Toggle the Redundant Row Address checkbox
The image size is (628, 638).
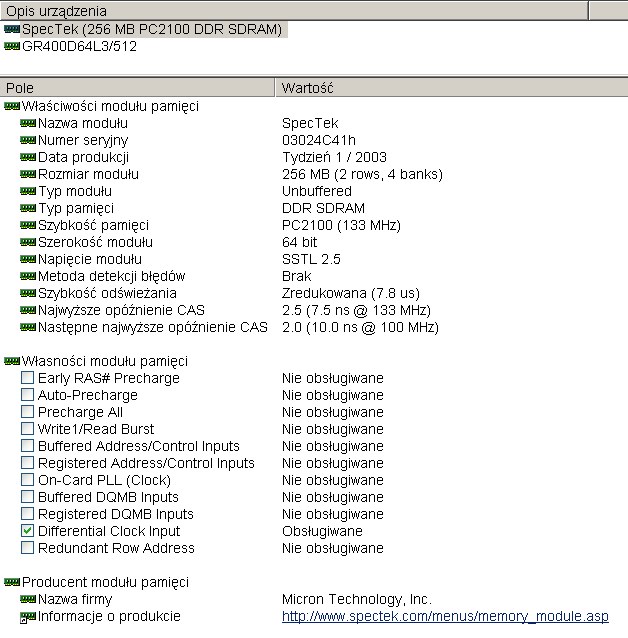click(27, 548)
